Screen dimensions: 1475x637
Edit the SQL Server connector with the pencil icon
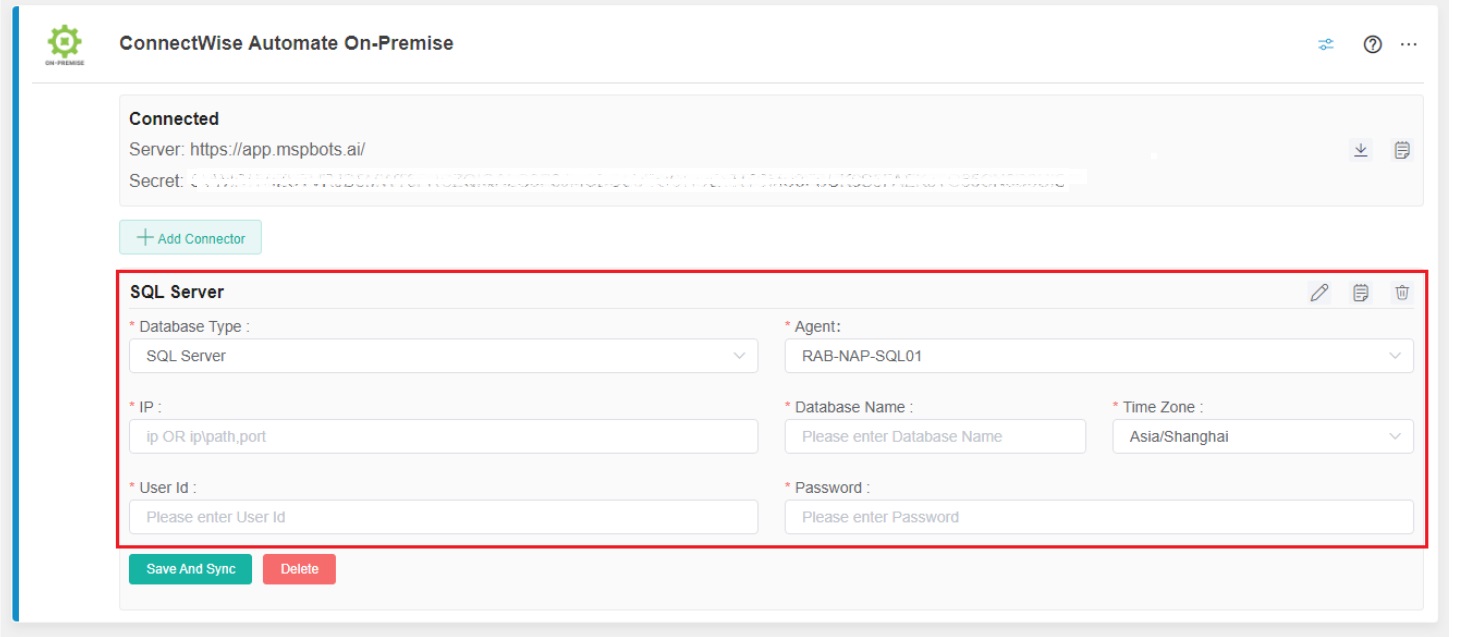pos(1319,290)
